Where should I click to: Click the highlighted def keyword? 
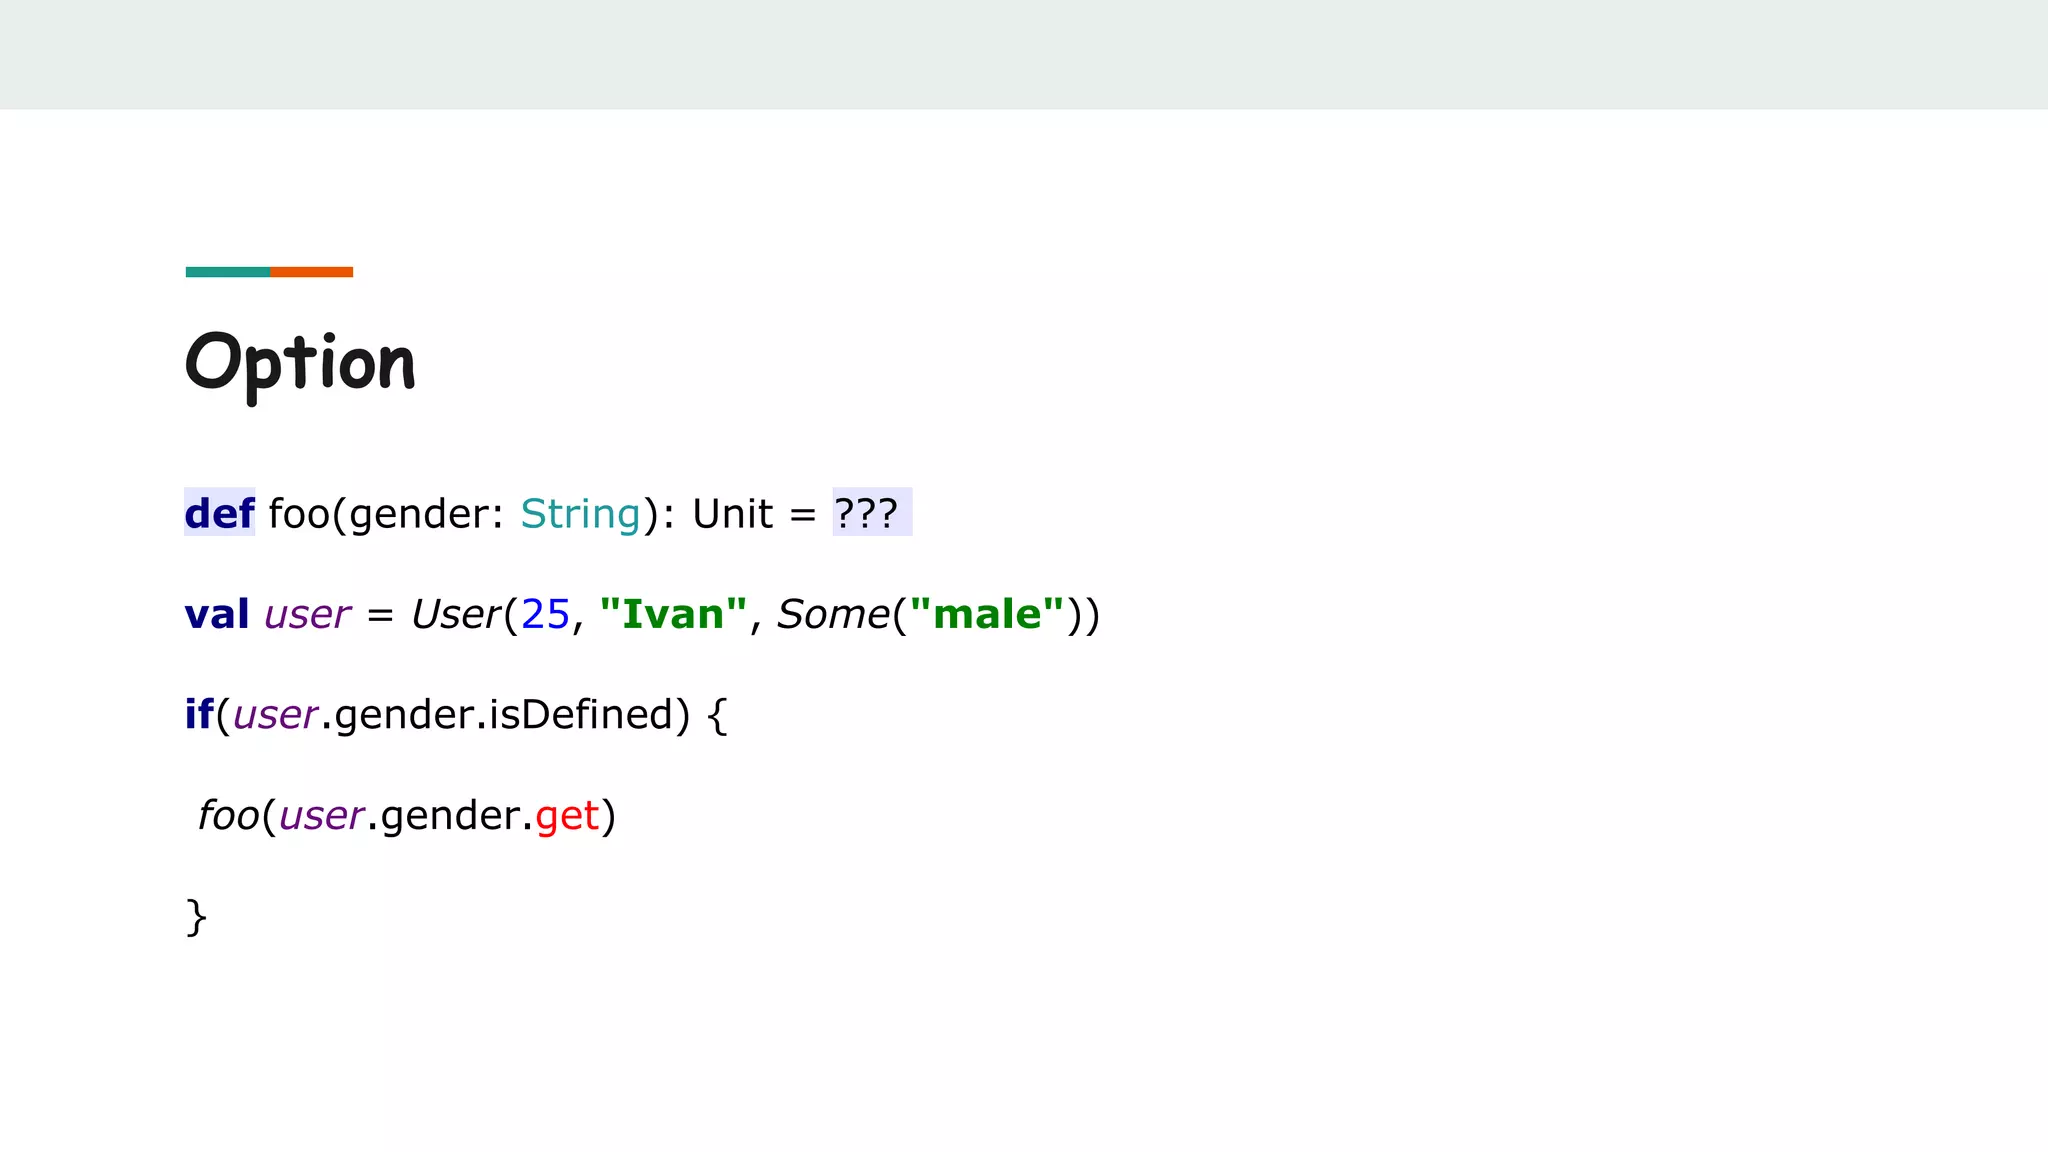(219, 514)
